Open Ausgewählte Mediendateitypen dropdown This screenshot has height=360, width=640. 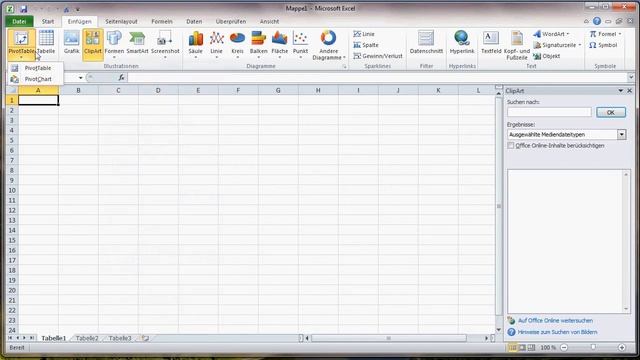[x=621, y=134]
